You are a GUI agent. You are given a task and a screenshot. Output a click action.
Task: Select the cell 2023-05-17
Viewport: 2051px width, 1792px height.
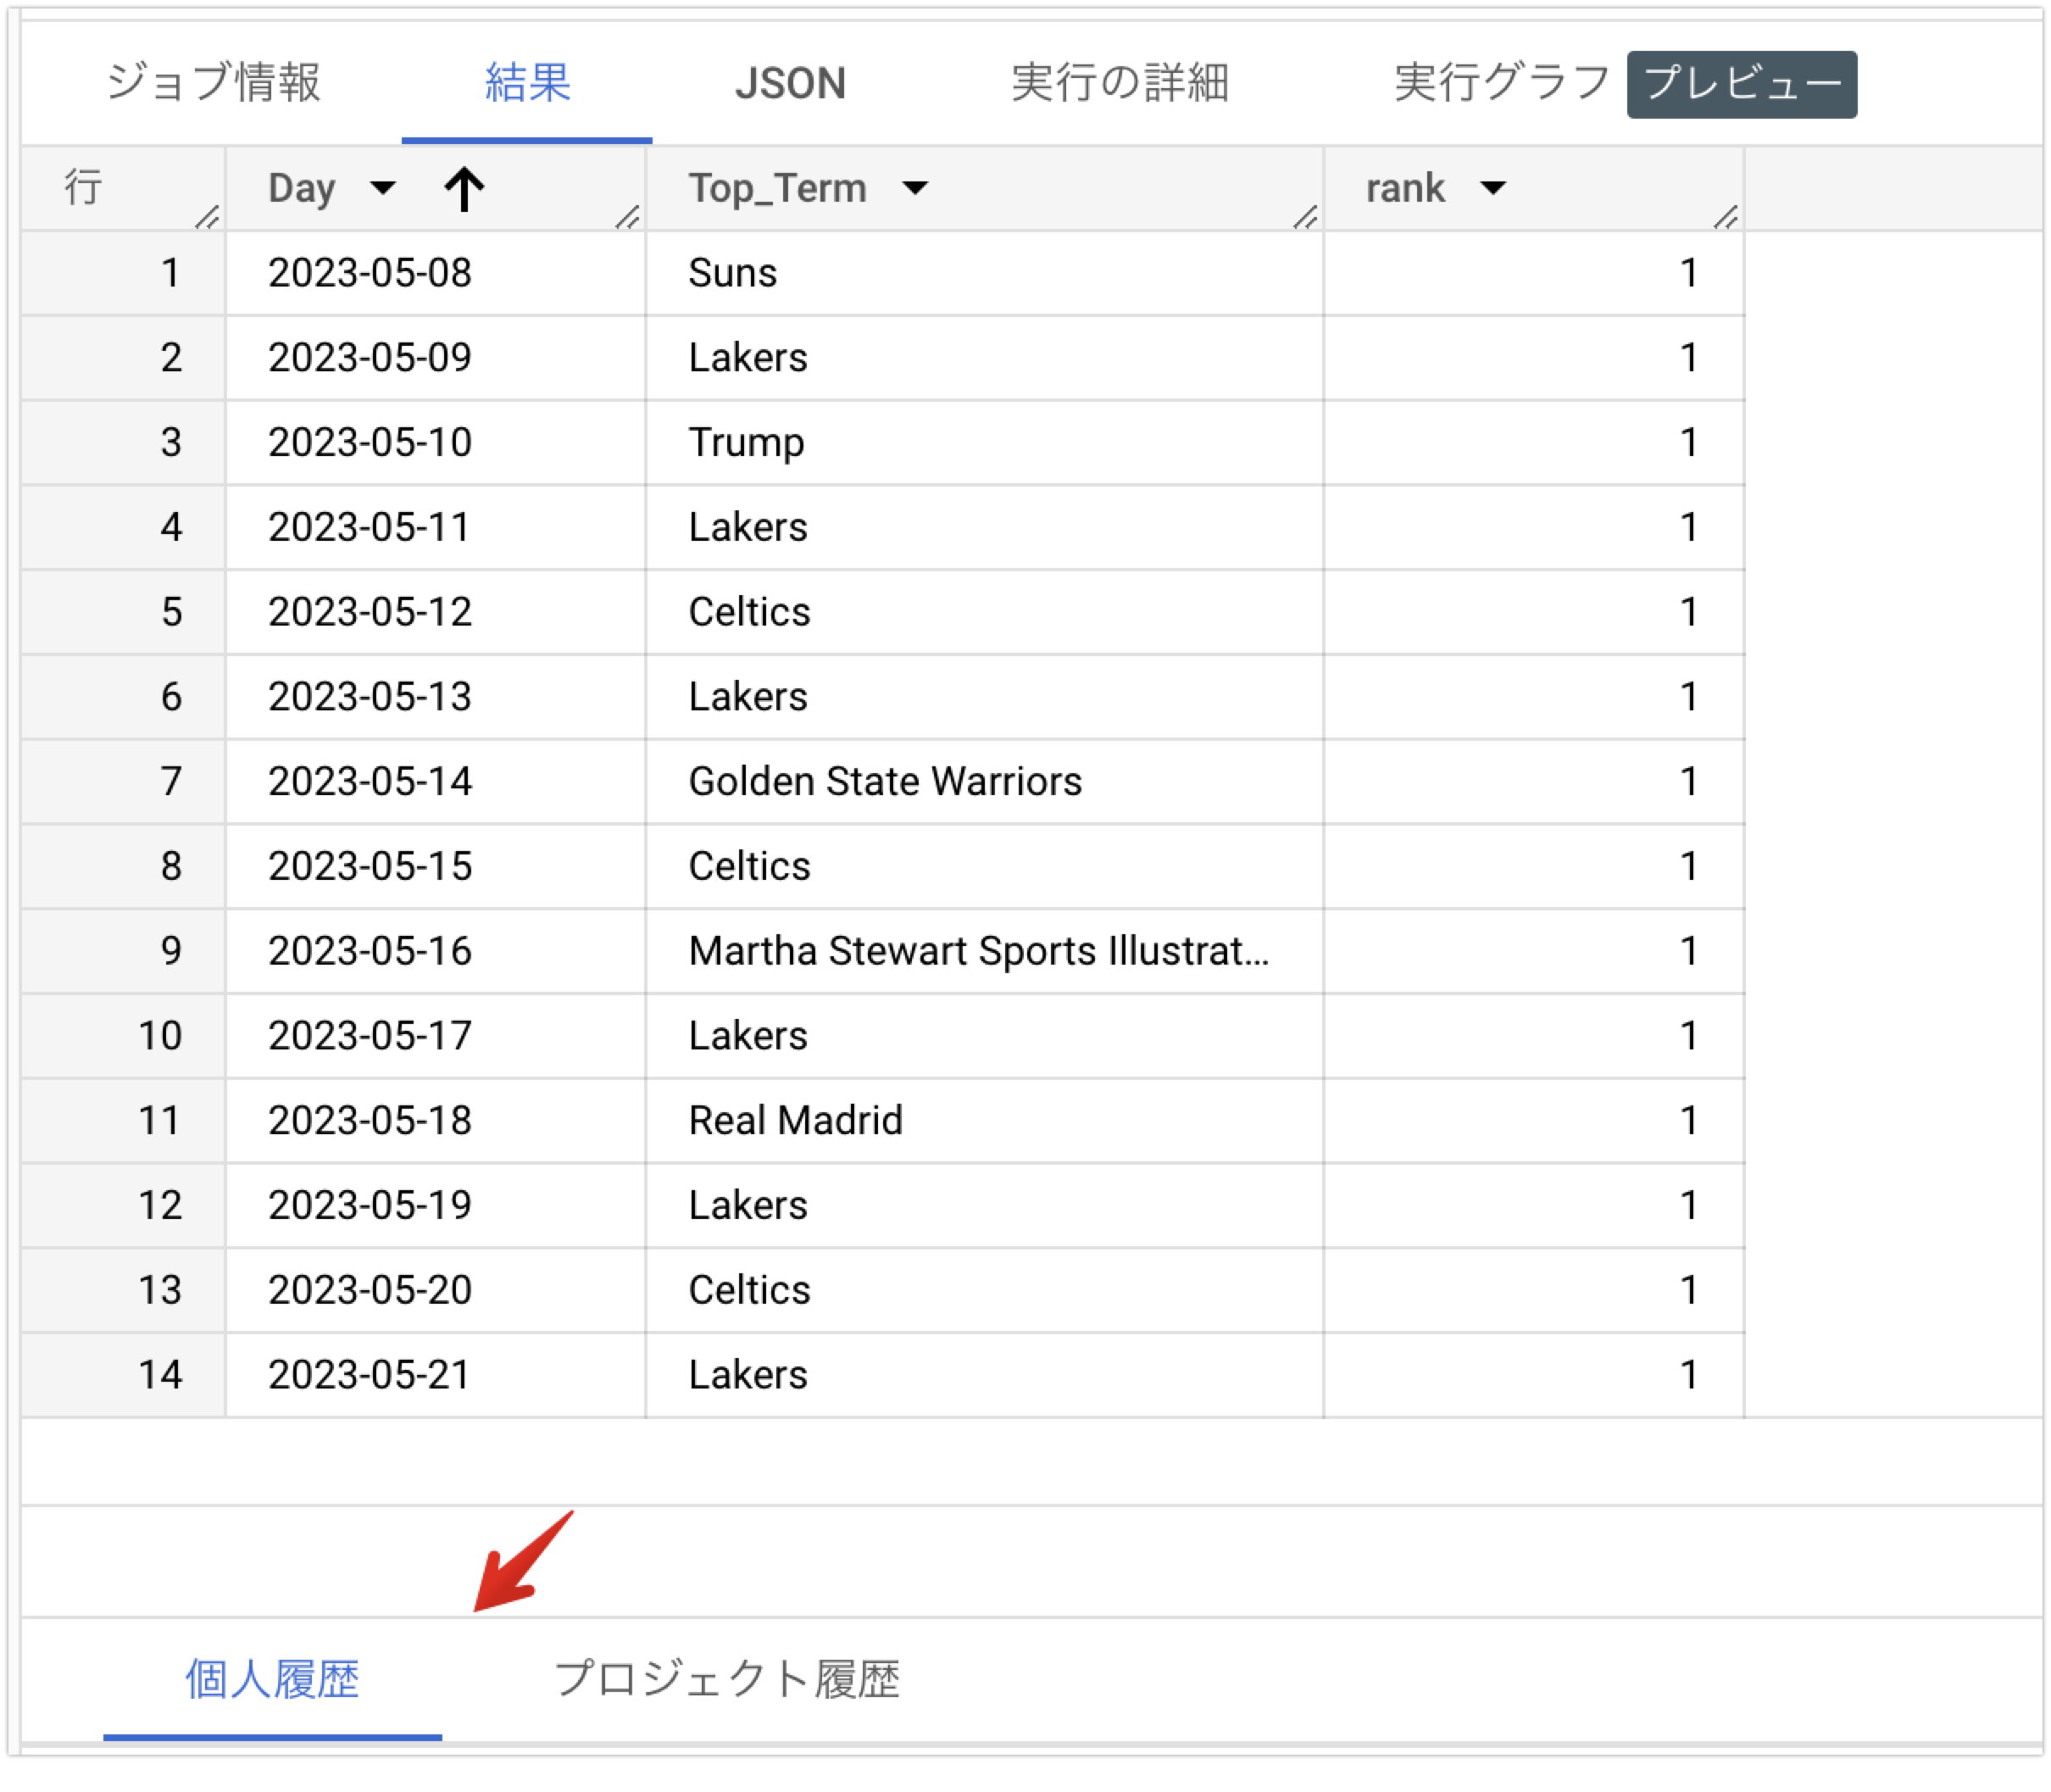pyautogui.click(x=436, y=1036)
